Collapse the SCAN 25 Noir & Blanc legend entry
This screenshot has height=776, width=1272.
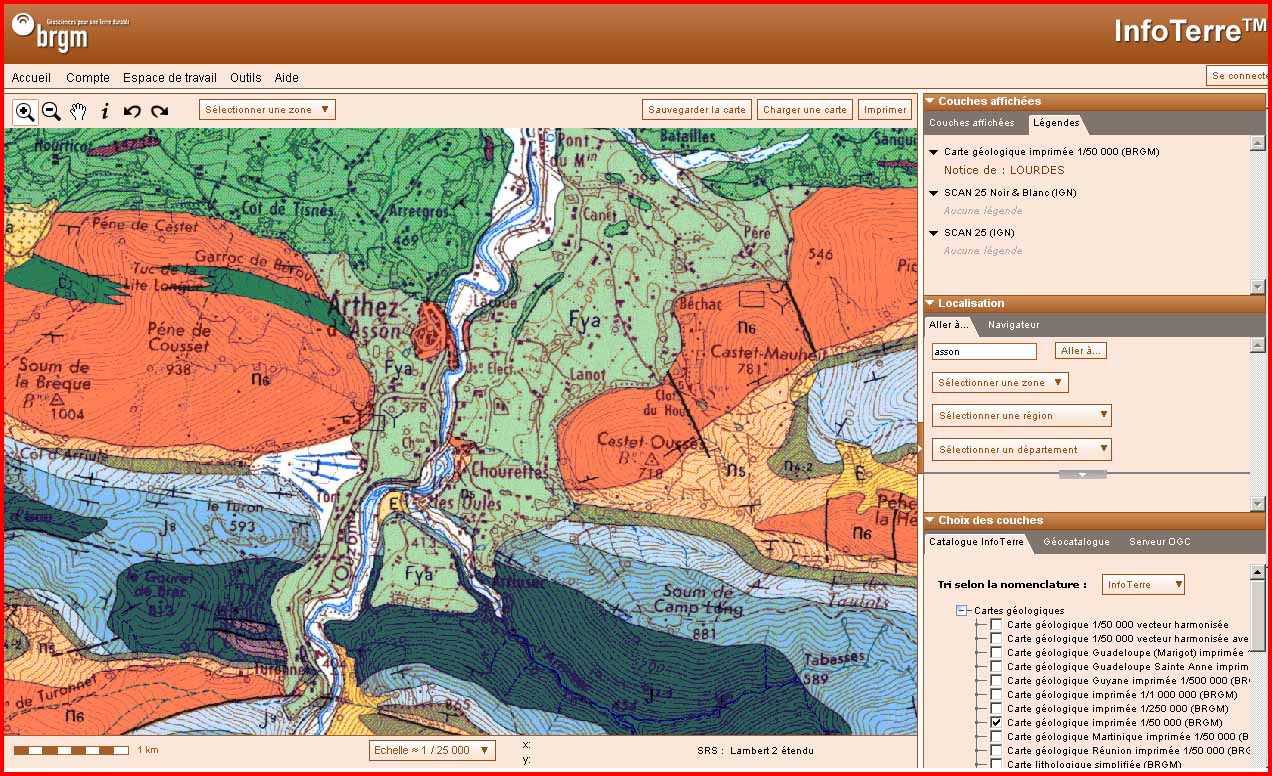pyautogui.click(x=934, y=193)
